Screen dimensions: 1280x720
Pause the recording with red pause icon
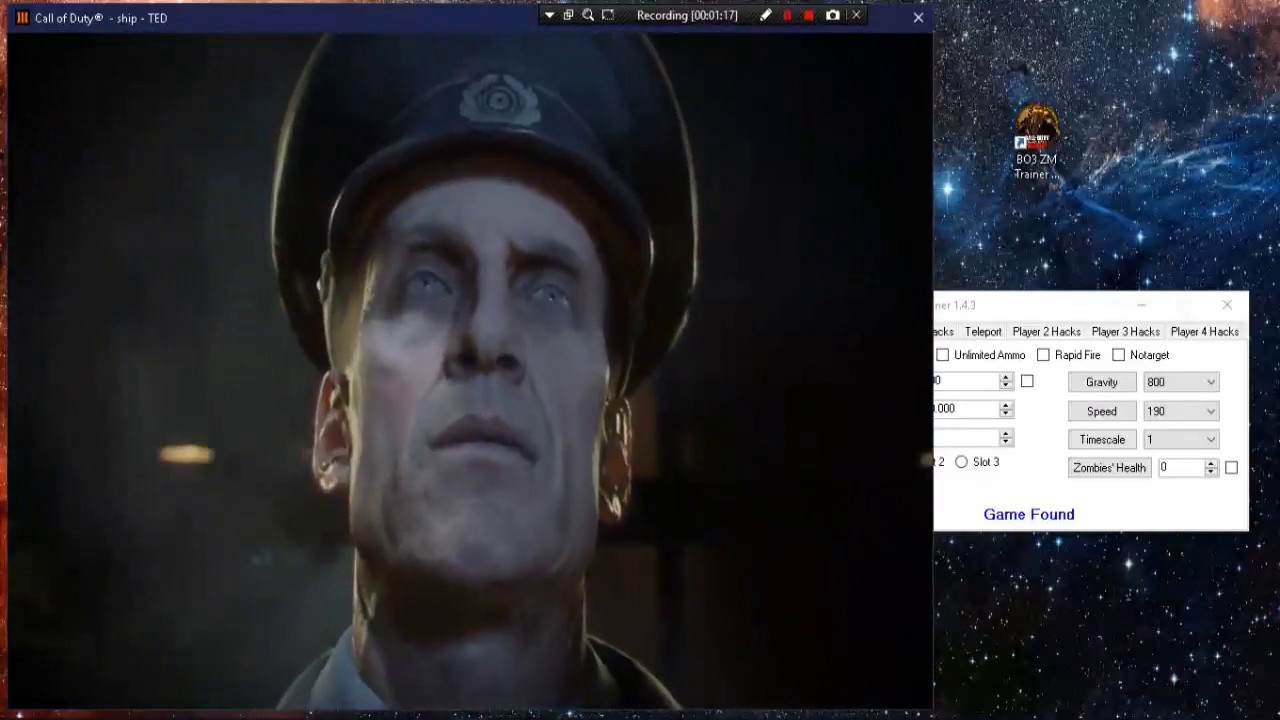coord(787,15)
